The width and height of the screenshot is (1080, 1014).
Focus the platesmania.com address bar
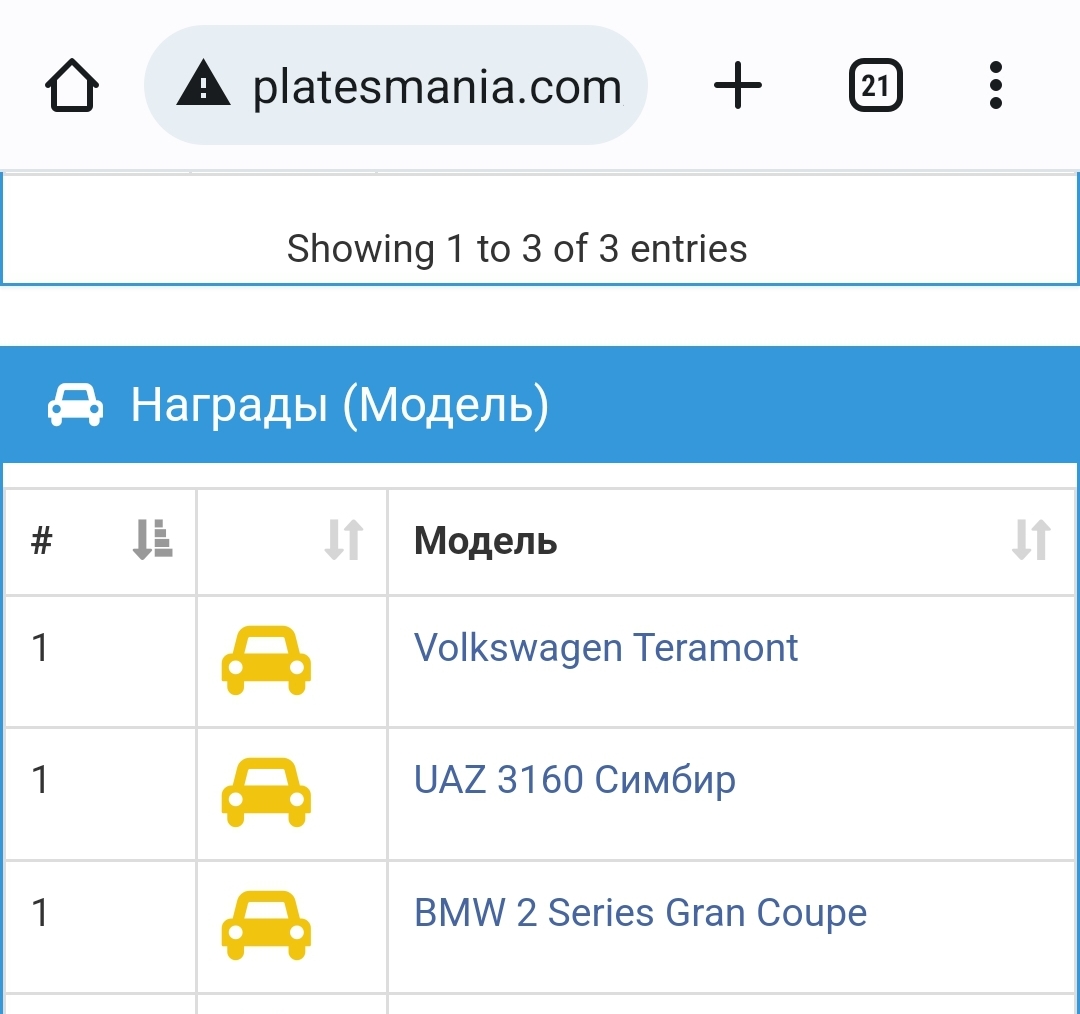[436, 87]
